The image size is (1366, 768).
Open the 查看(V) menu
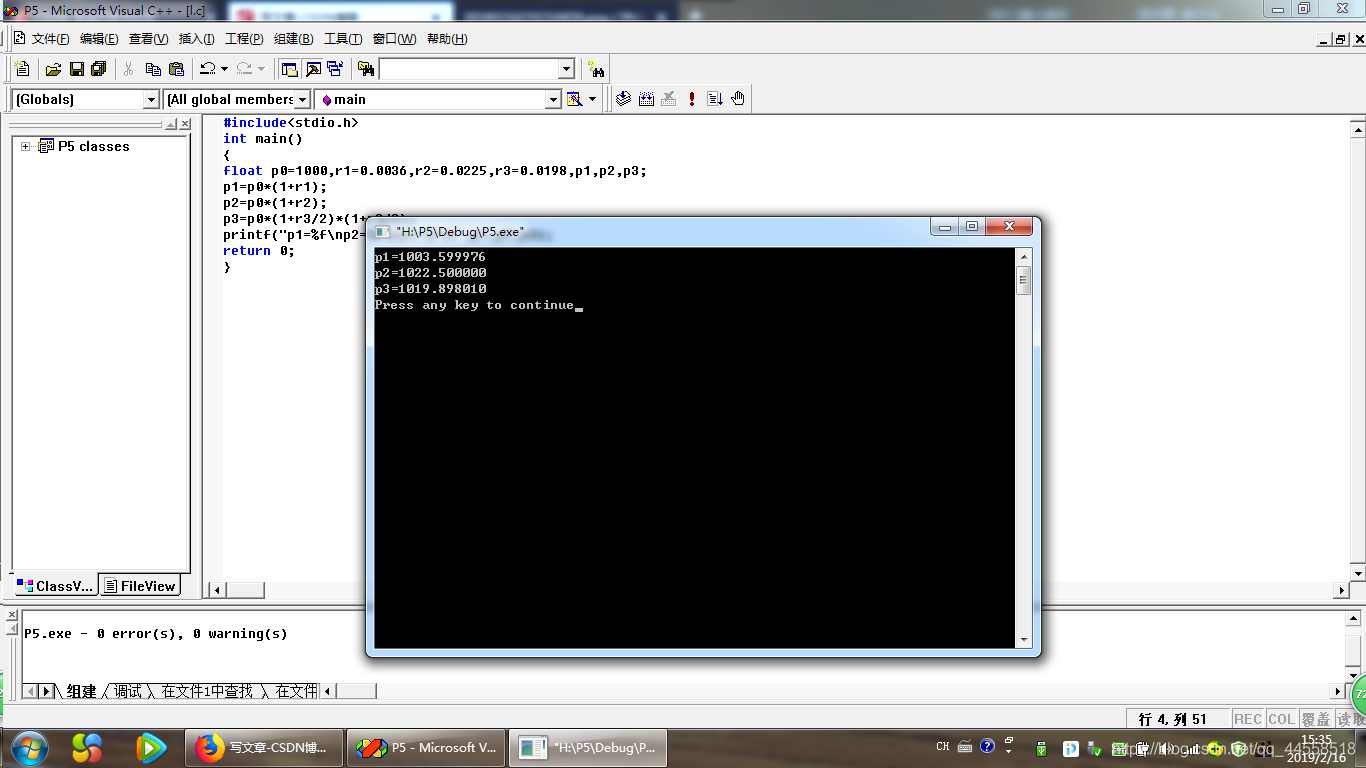pos(148,39)
